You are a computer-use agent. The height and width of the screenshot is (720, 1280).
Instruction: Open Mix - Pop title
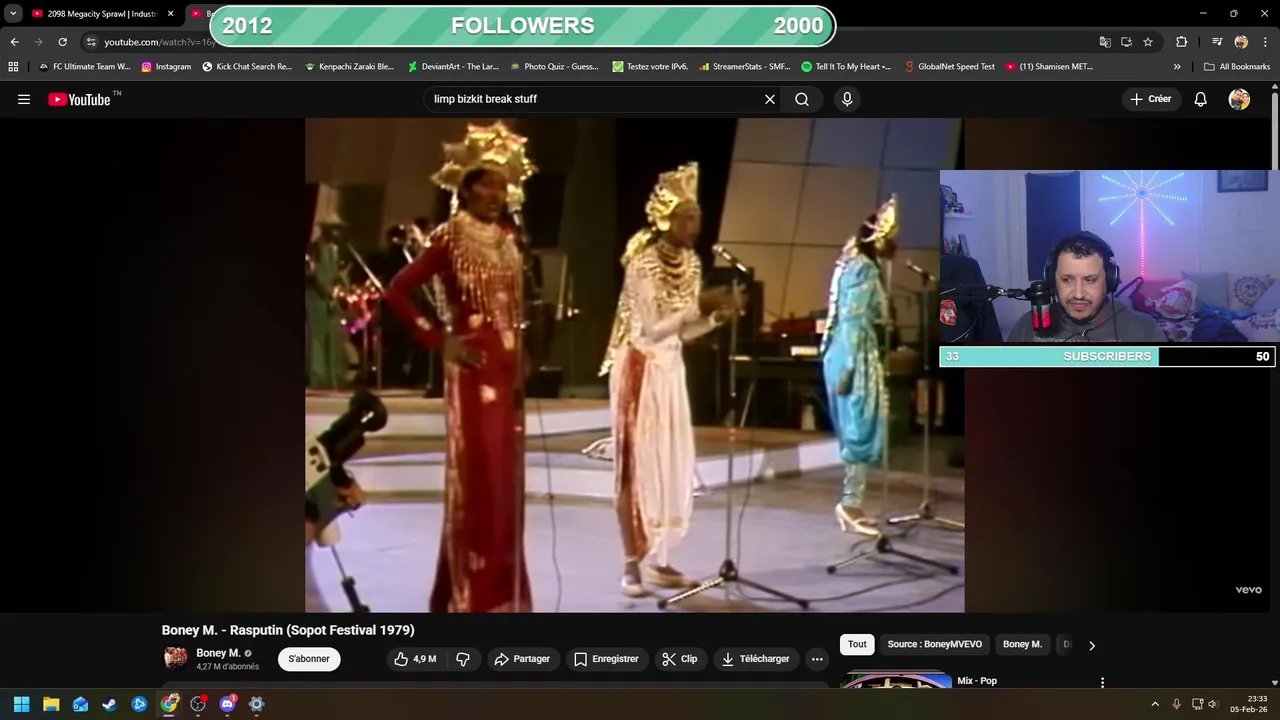pos(977,681)
